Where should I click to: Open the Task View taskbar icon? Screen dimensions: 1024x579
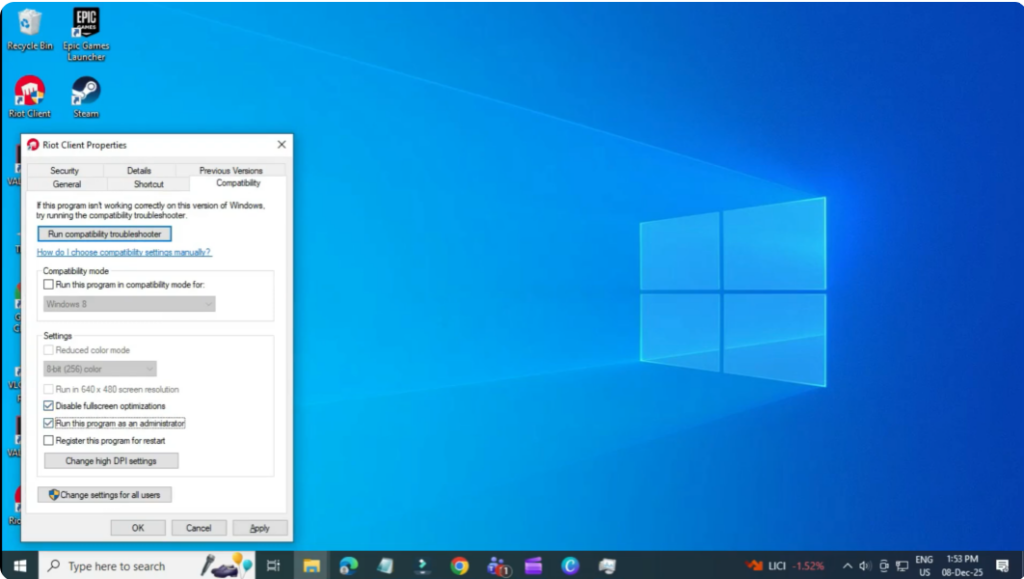pyautogui.click(x=273, y=565)
